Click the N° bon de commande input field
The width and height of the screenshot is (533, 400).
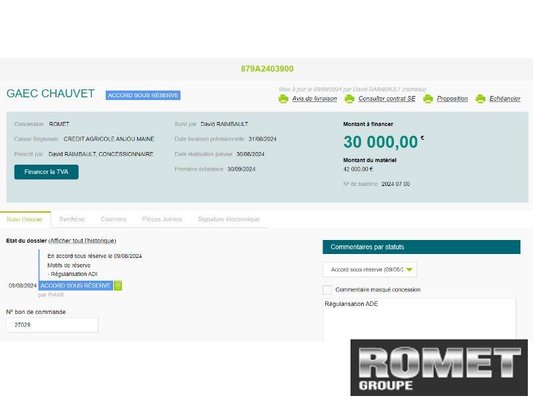52,325
